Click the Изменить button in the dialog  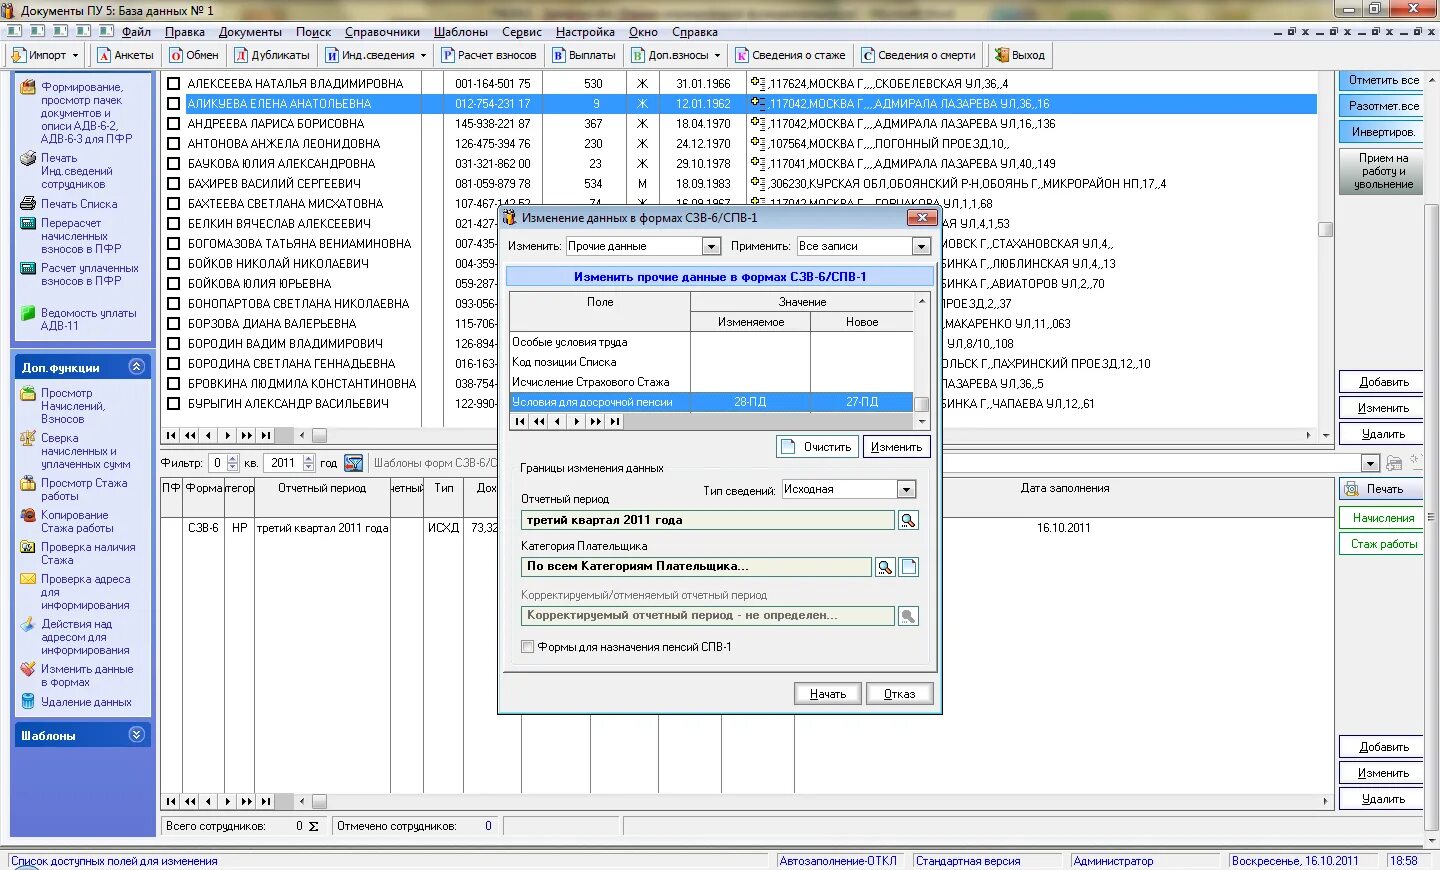pos(896,447)
